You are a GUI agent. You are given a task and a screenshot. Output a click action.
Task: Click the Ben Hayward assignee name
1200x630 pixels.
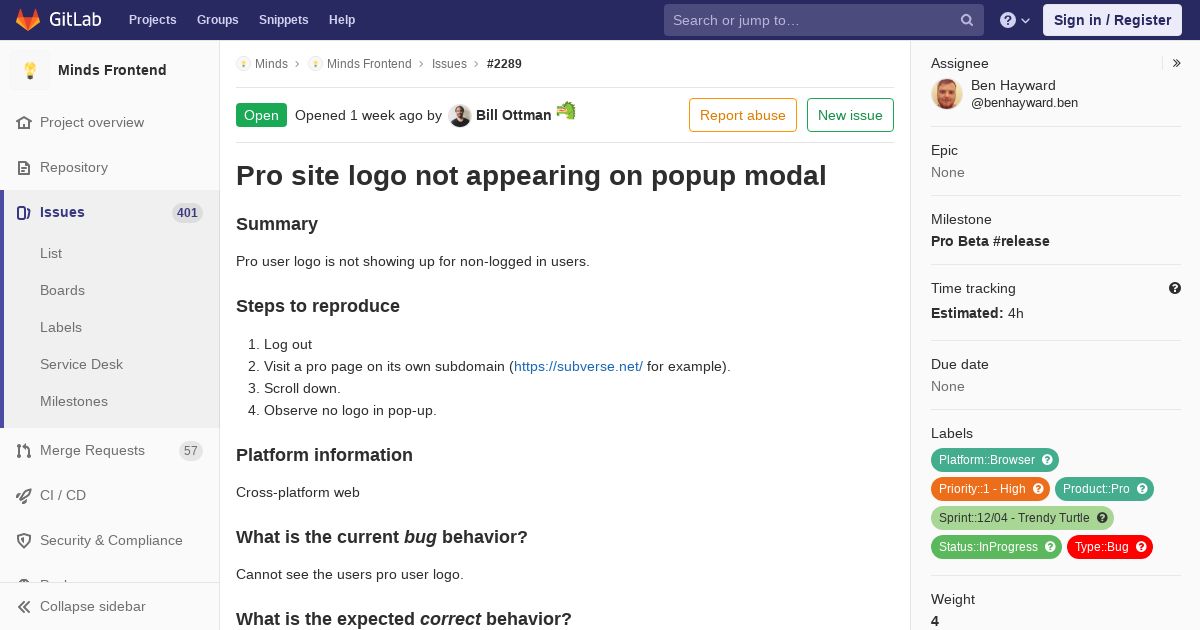[x=1013, y=85]
